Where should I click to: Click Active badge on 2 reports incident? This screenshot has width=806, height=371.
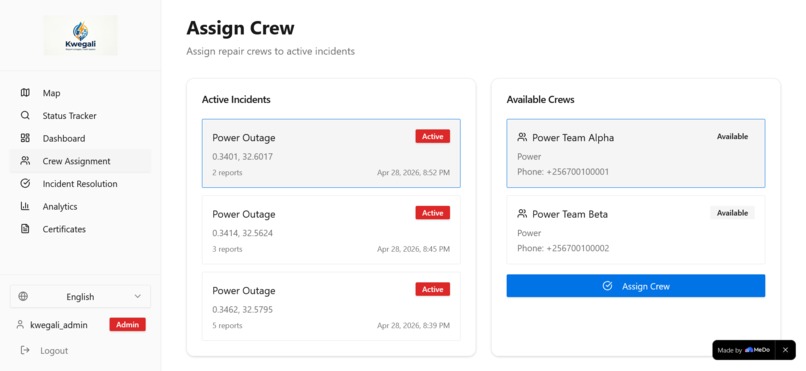pos(432,136)
